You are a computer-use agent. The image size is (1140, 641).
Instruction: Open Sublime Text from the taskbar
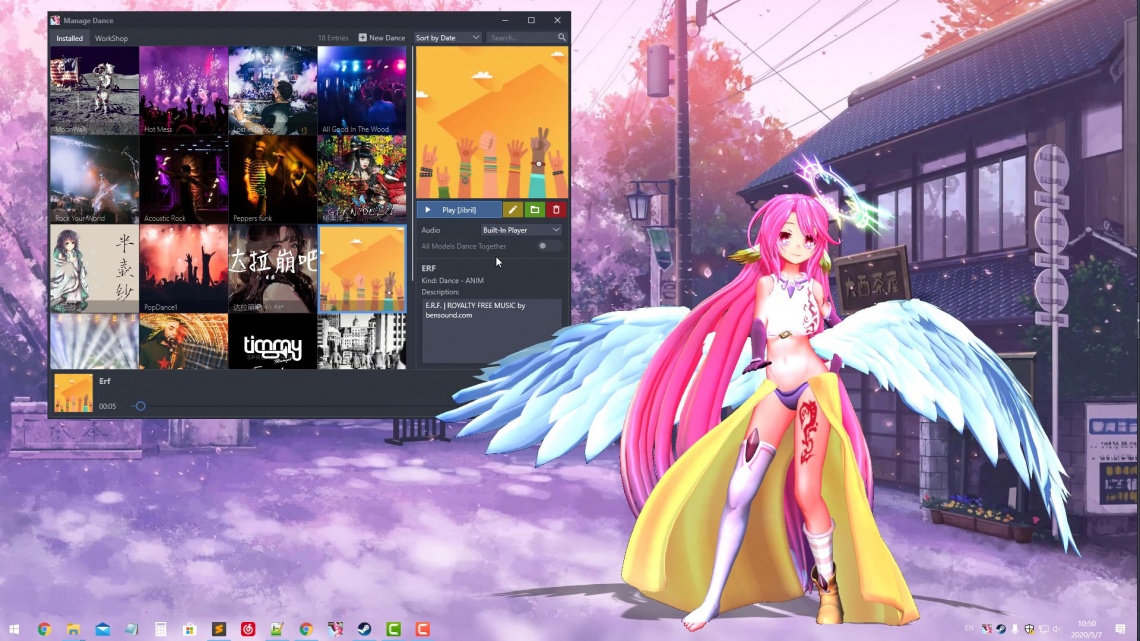pyautogui.click(x=219, y=629)
